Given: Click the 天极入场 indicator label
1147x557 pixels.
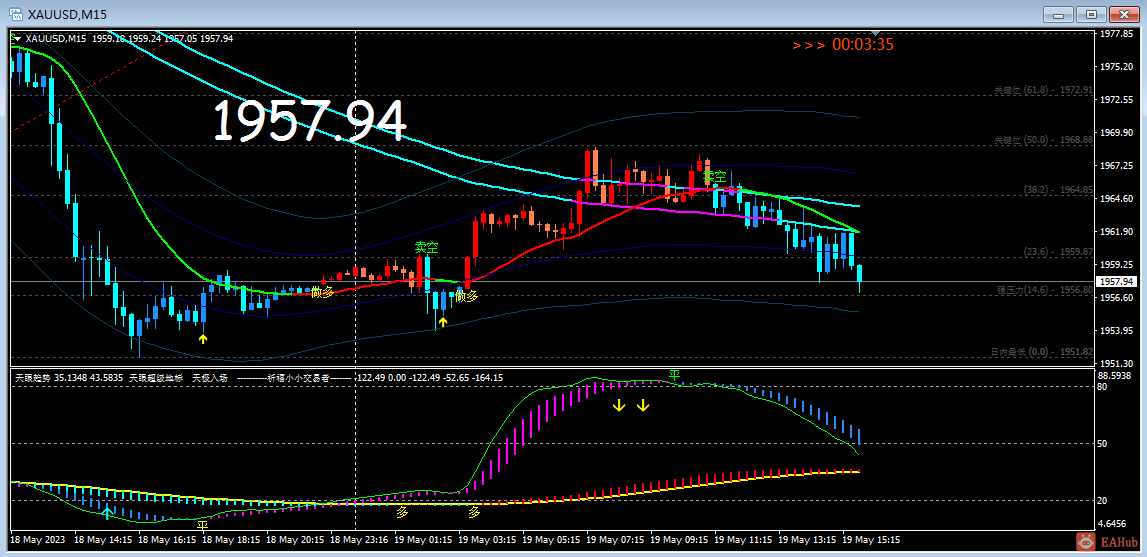Looking at the screenshot, I should pos(210,378).
